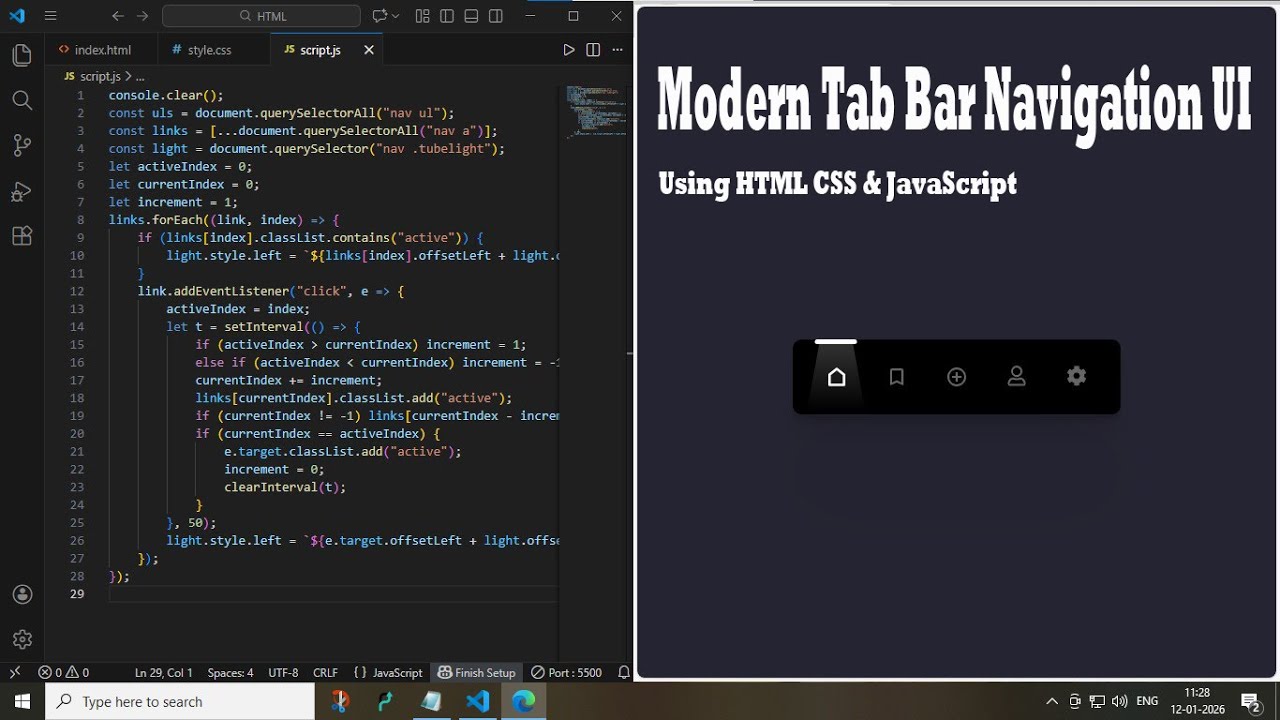Screen dimensions: 1280x720
Task: Run the current file with the play icon
Action: pos(569,50)
